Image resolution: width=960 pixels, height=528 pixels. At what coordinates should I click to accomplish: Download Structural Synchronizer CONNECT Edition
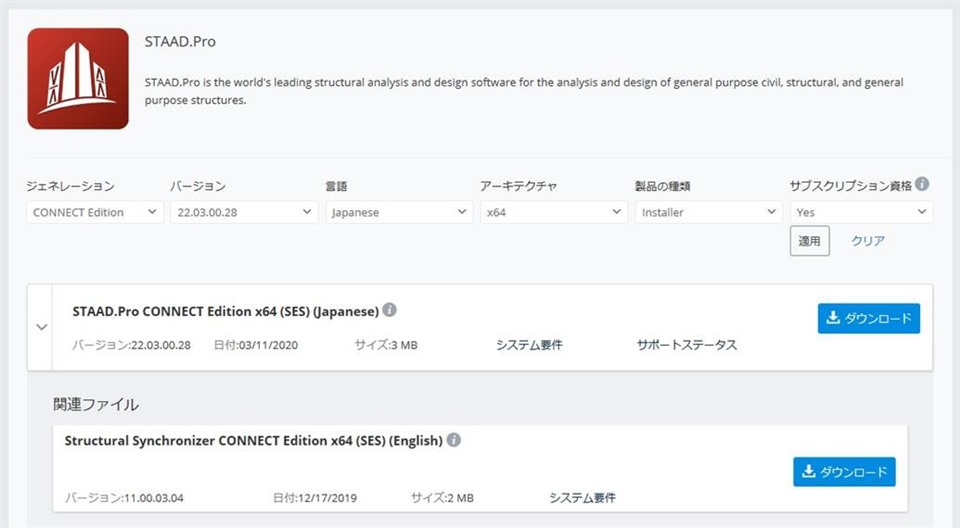(x=844, y=472)
